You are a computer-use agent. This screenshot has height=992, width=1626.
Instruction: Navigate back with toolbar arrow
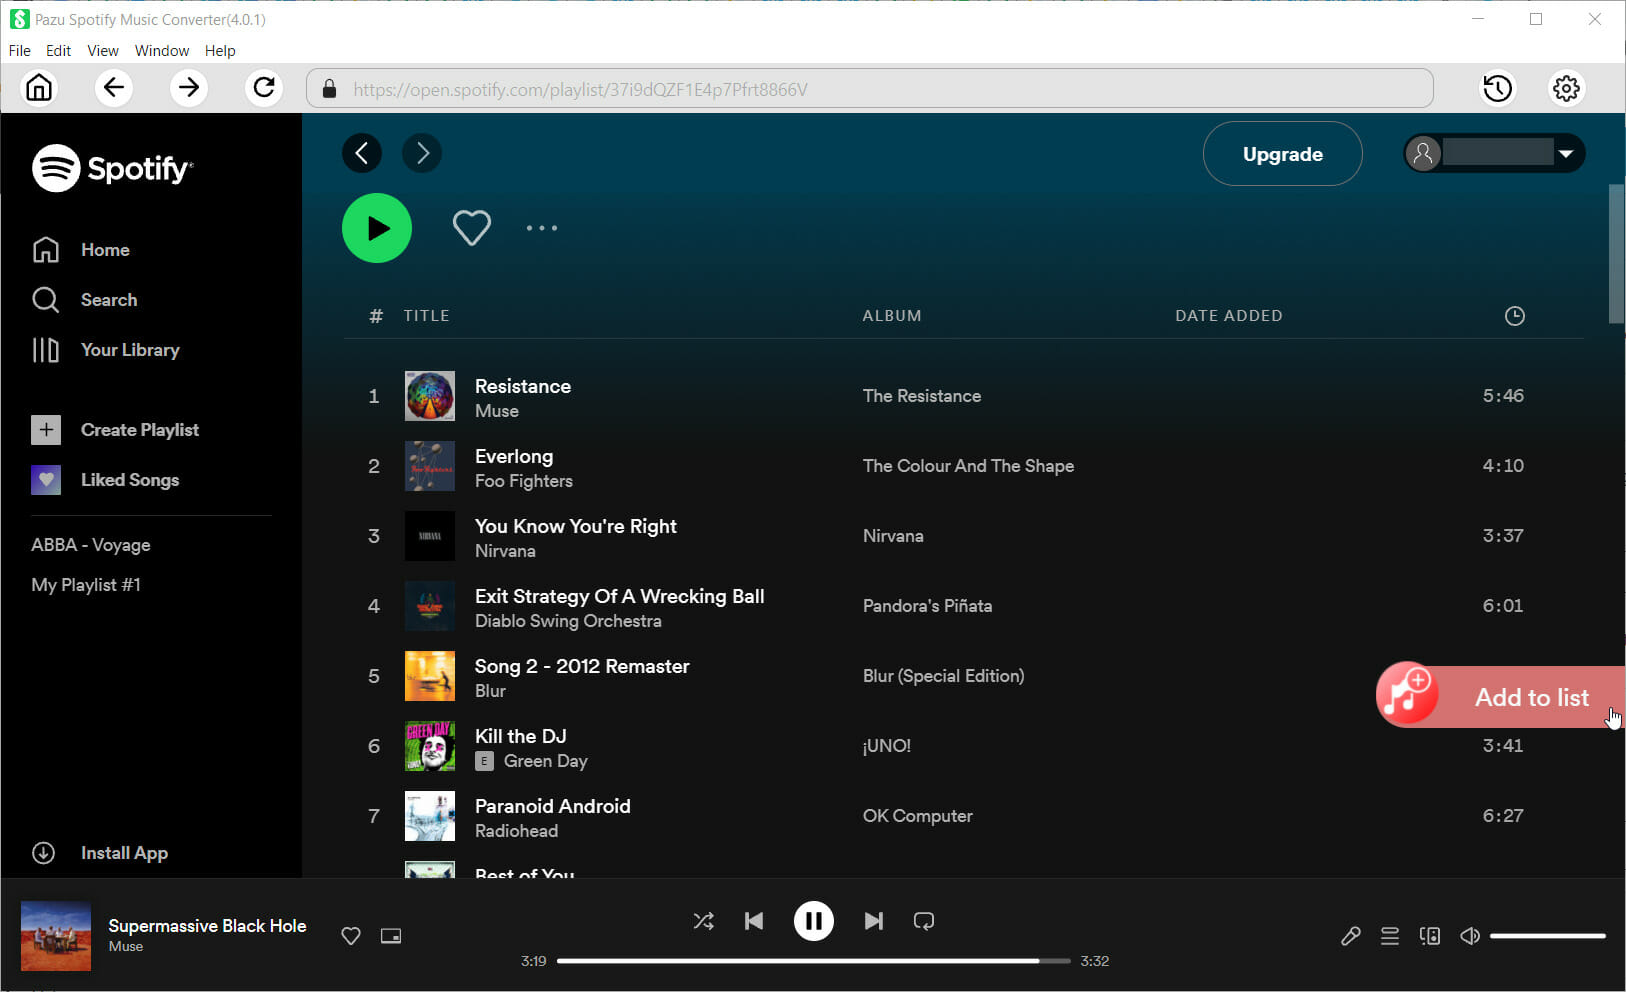(114, 88)
